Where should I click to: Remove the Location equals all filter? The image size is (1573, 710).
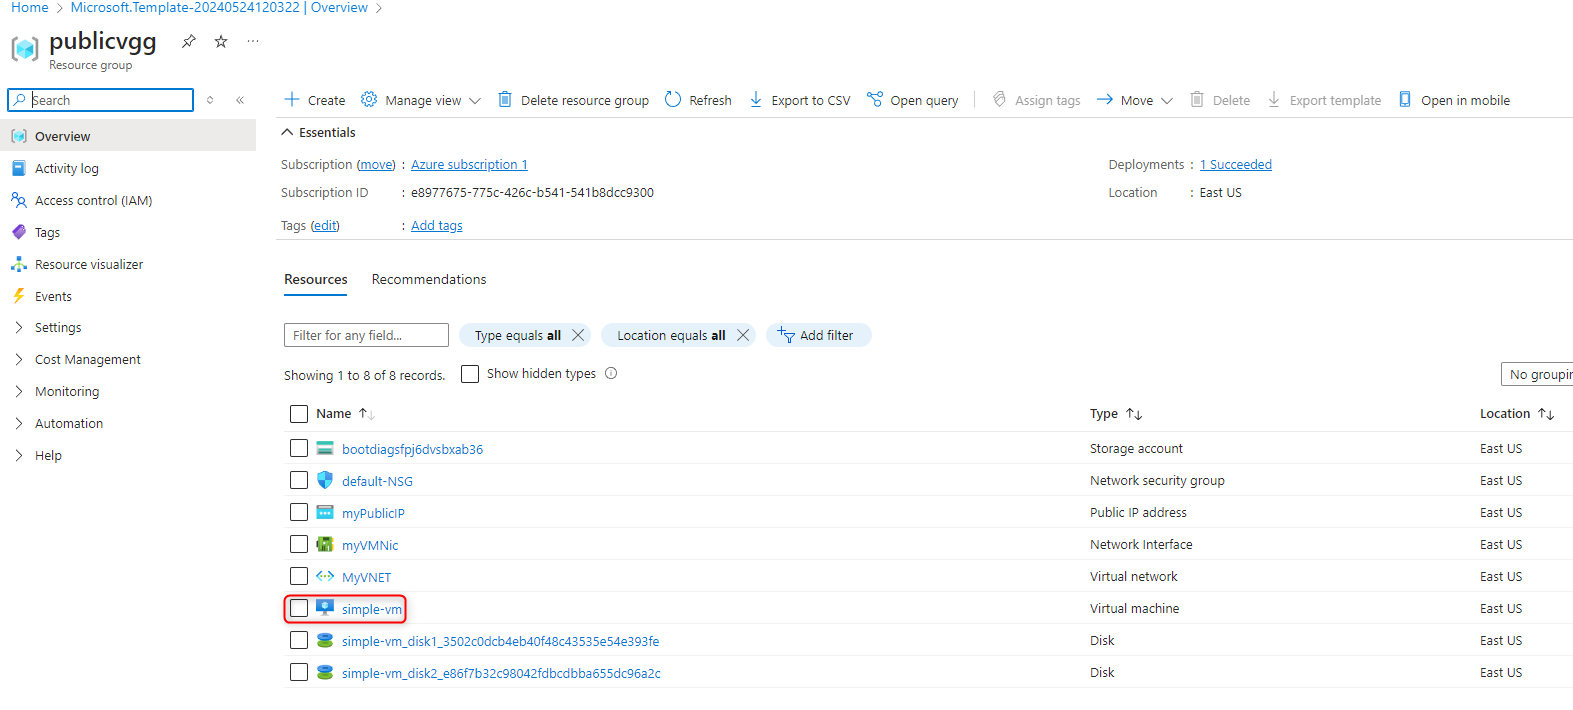[x=743, y=335]
